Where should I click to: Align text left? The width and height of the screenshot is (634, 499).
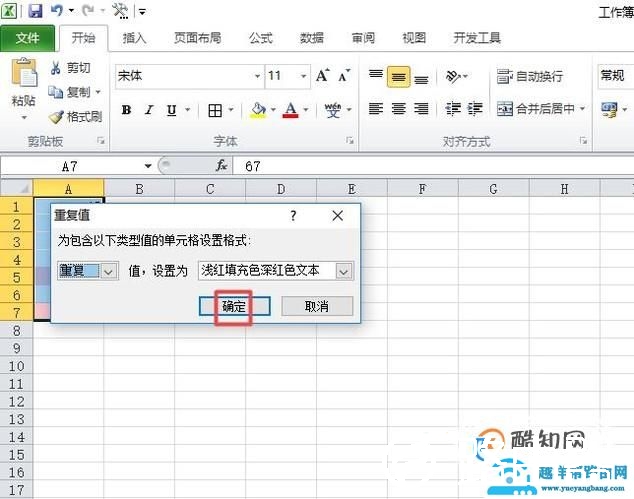click(376, 108)
